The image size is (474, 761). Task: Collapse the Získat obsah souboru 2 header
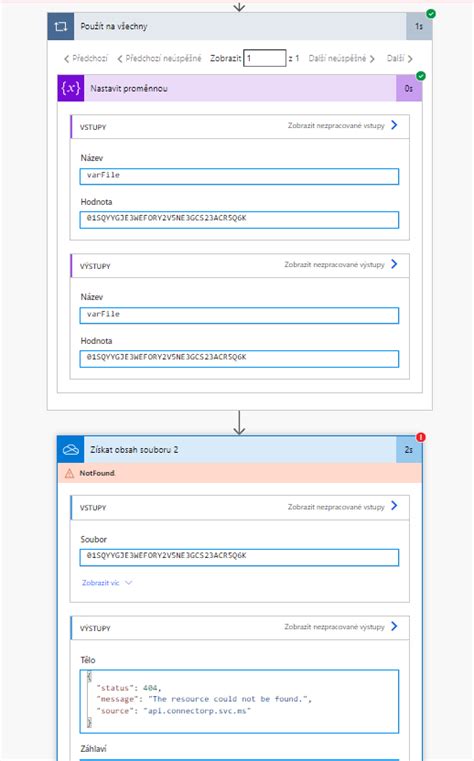[240, 450]
